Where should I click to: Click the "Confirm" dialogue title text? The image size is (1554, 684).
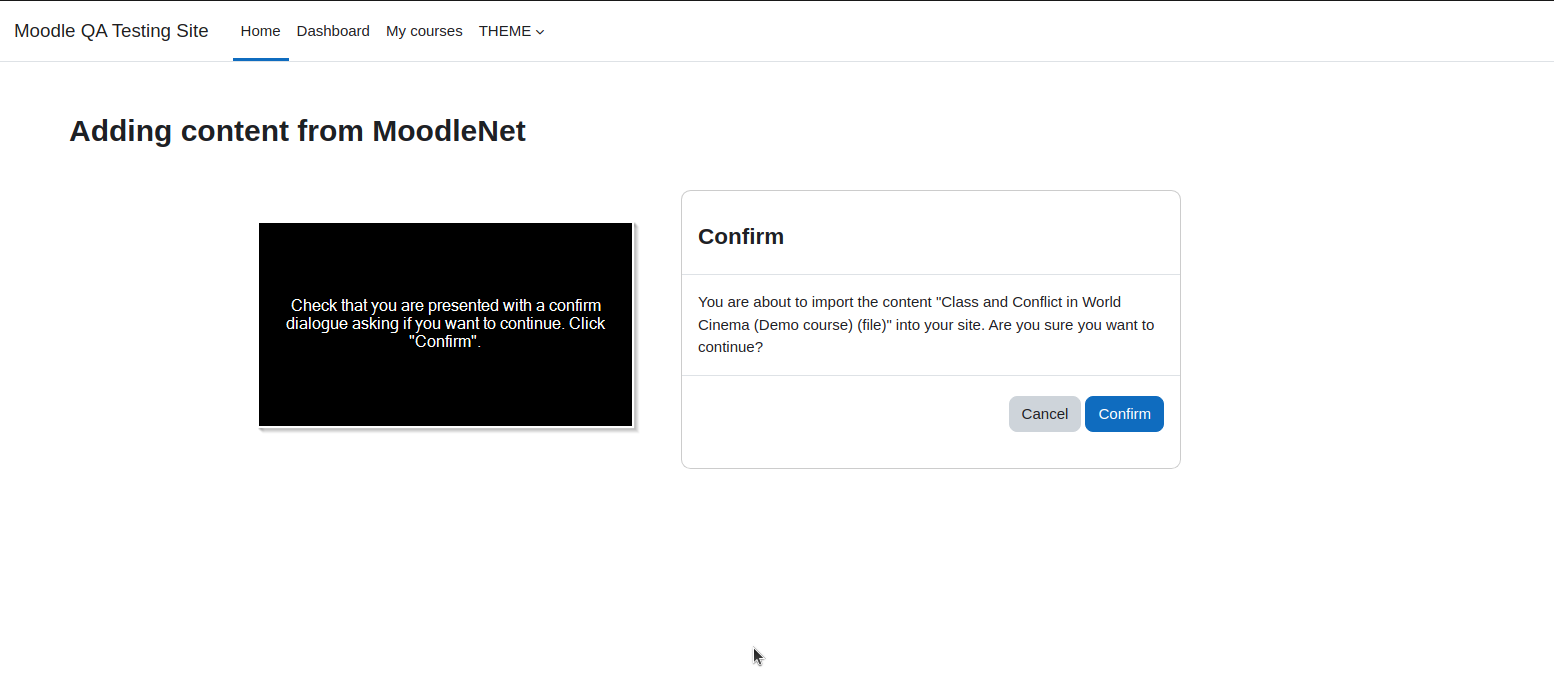[x=741, y=237]
